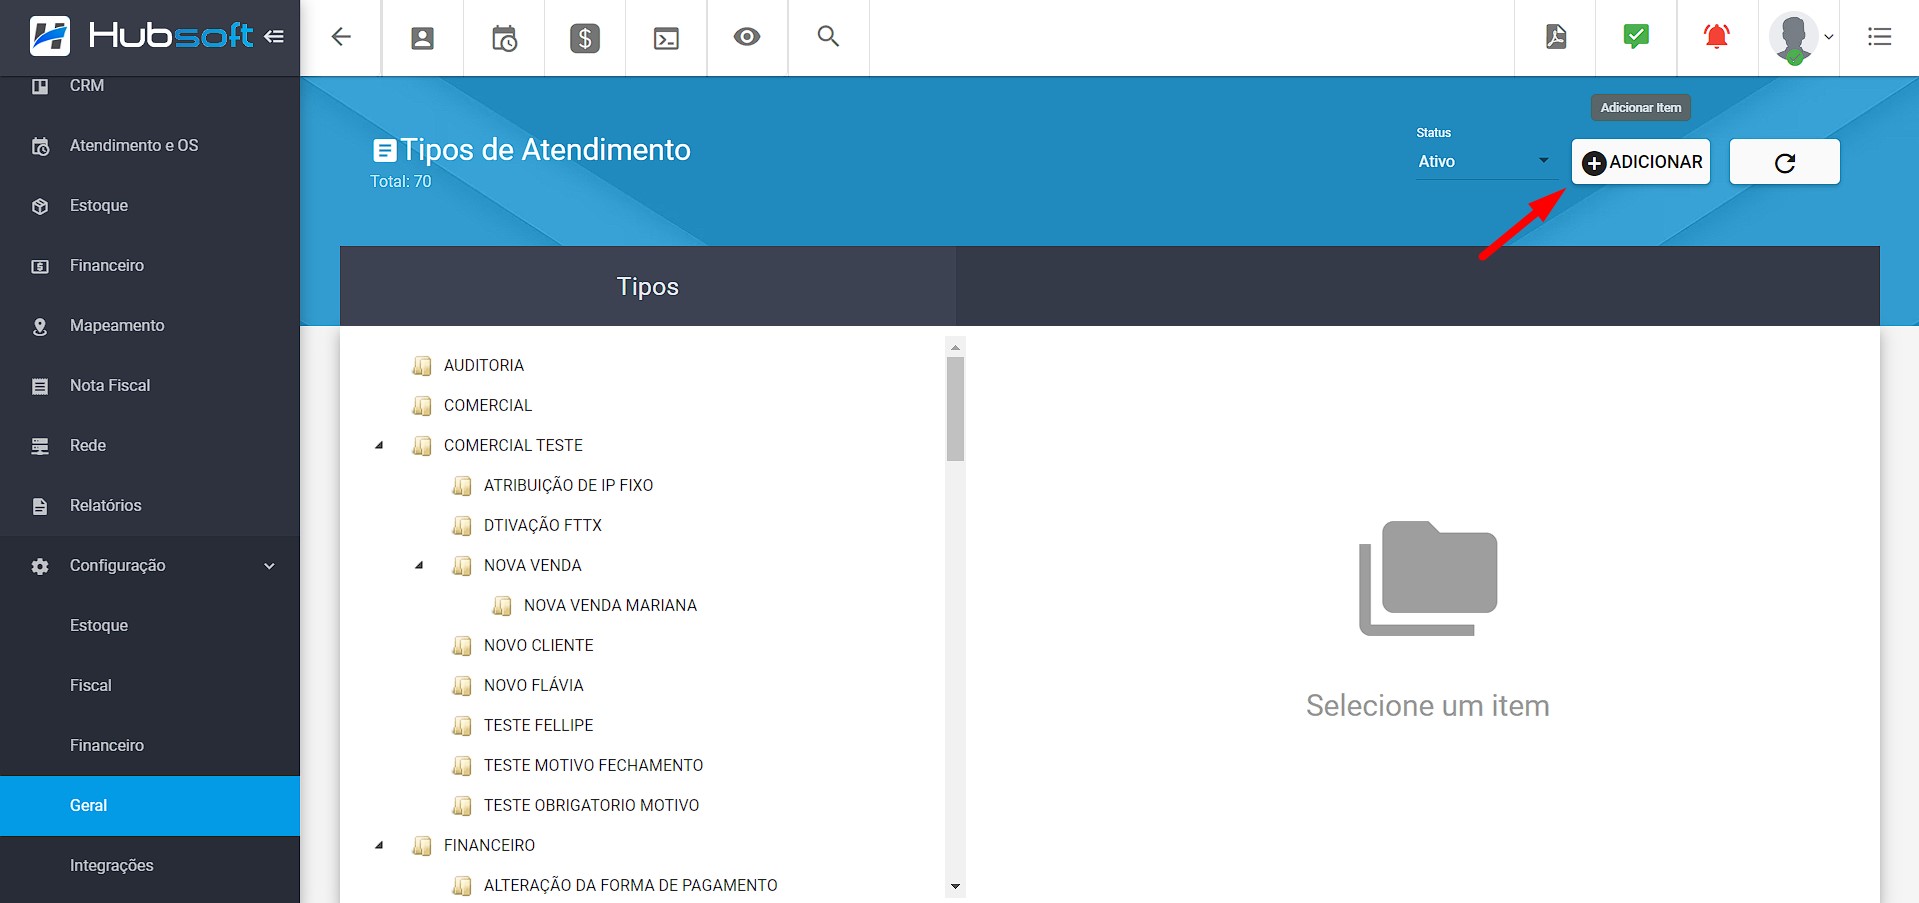Open the calendar clock schedule icon
1919x903 pixels.
504,38
